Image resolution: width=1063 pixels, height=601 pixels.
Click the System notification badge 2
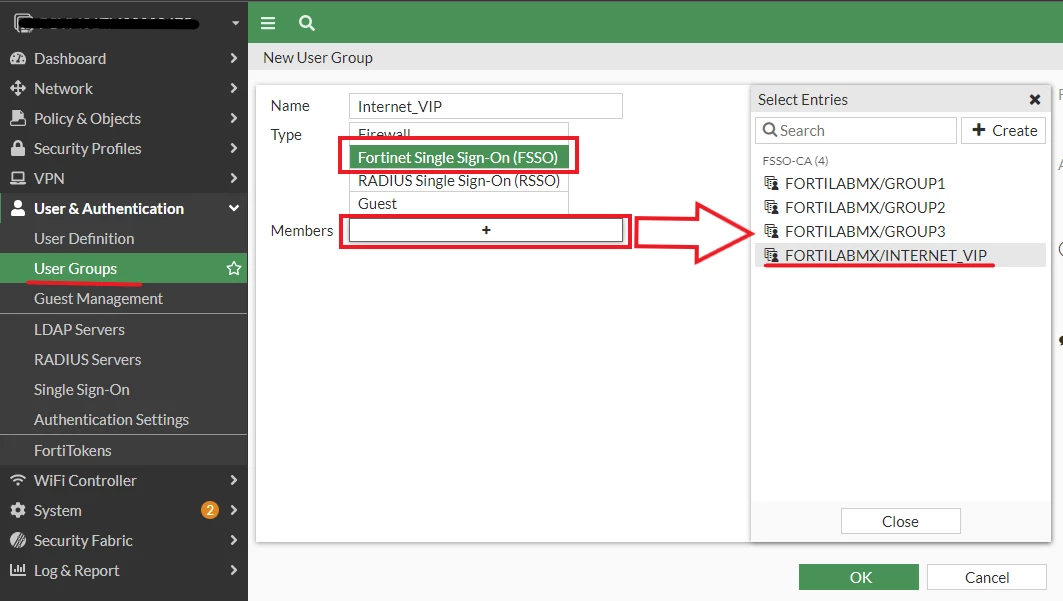tap(210, 510)
